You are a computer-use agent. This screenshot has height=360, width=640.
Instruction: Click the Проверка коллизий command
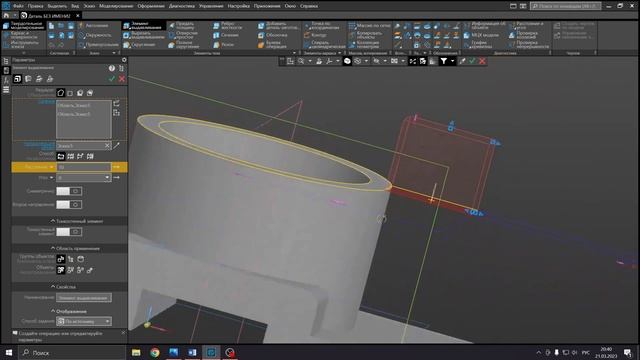pyautogui.click(x=523, y=35)
